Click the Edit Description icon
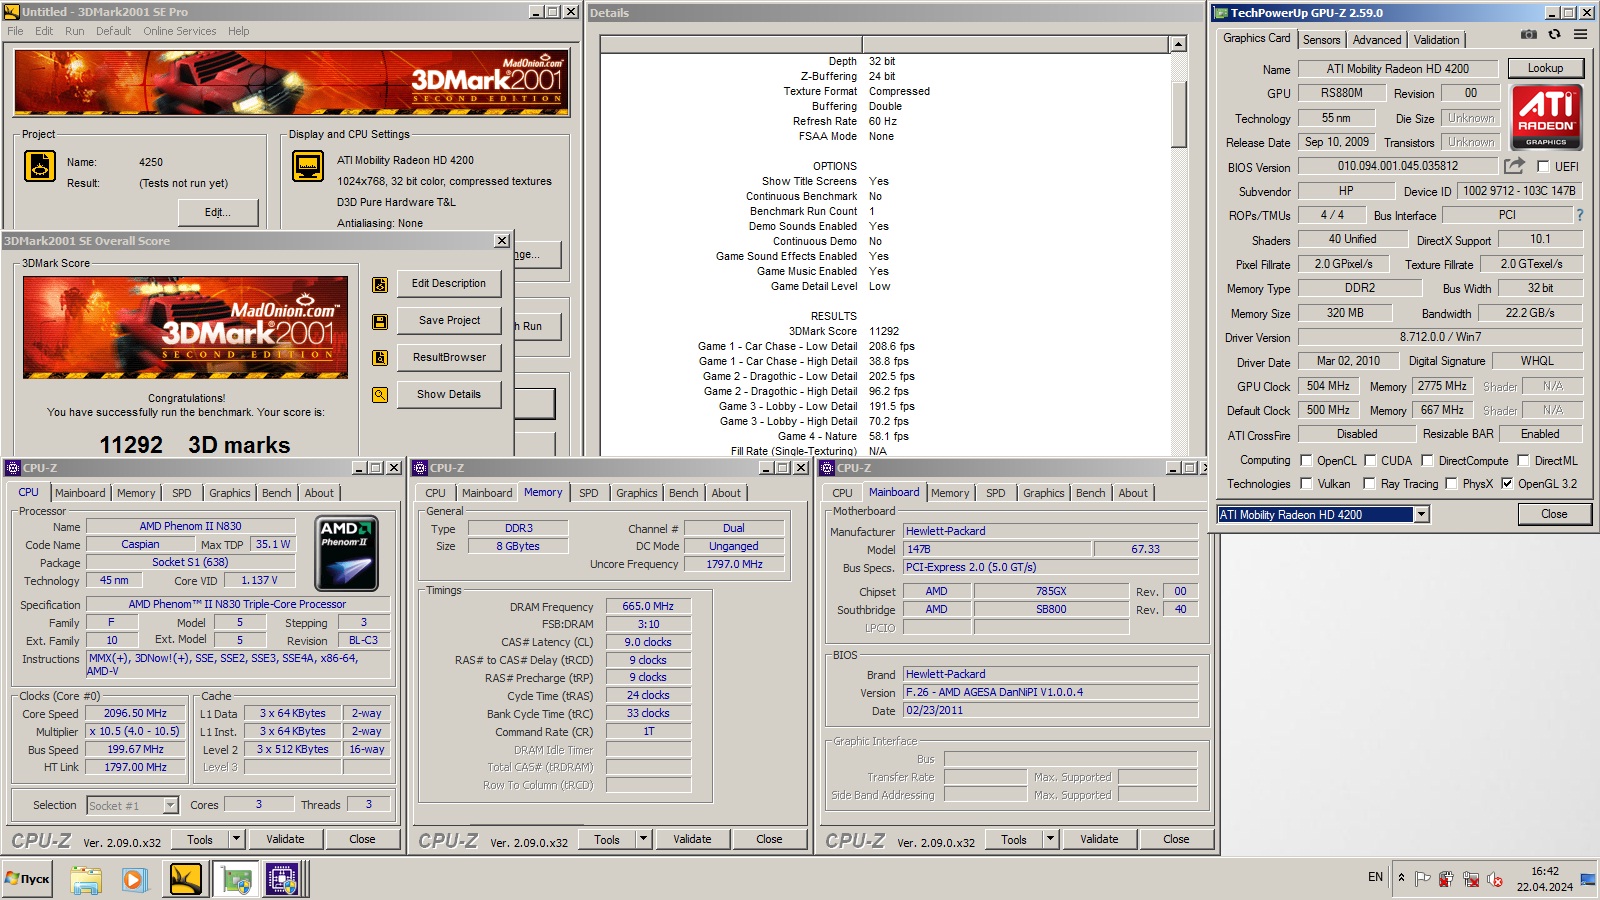This screenshot has width=1600, height=900. pos(380,284)
